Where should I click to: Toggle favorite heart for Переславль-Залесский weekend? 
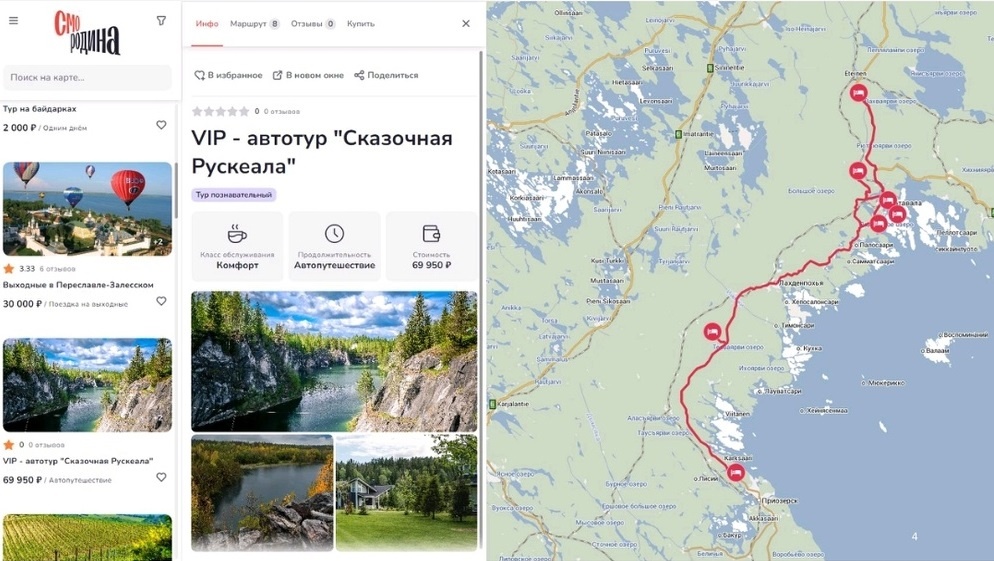[162, 301]
